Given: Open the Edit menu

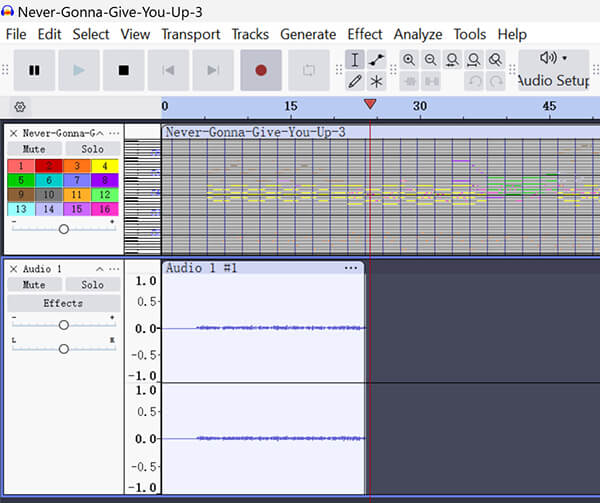Looking at the screenshot, I should pyautogui.click(x=49, y=34).
